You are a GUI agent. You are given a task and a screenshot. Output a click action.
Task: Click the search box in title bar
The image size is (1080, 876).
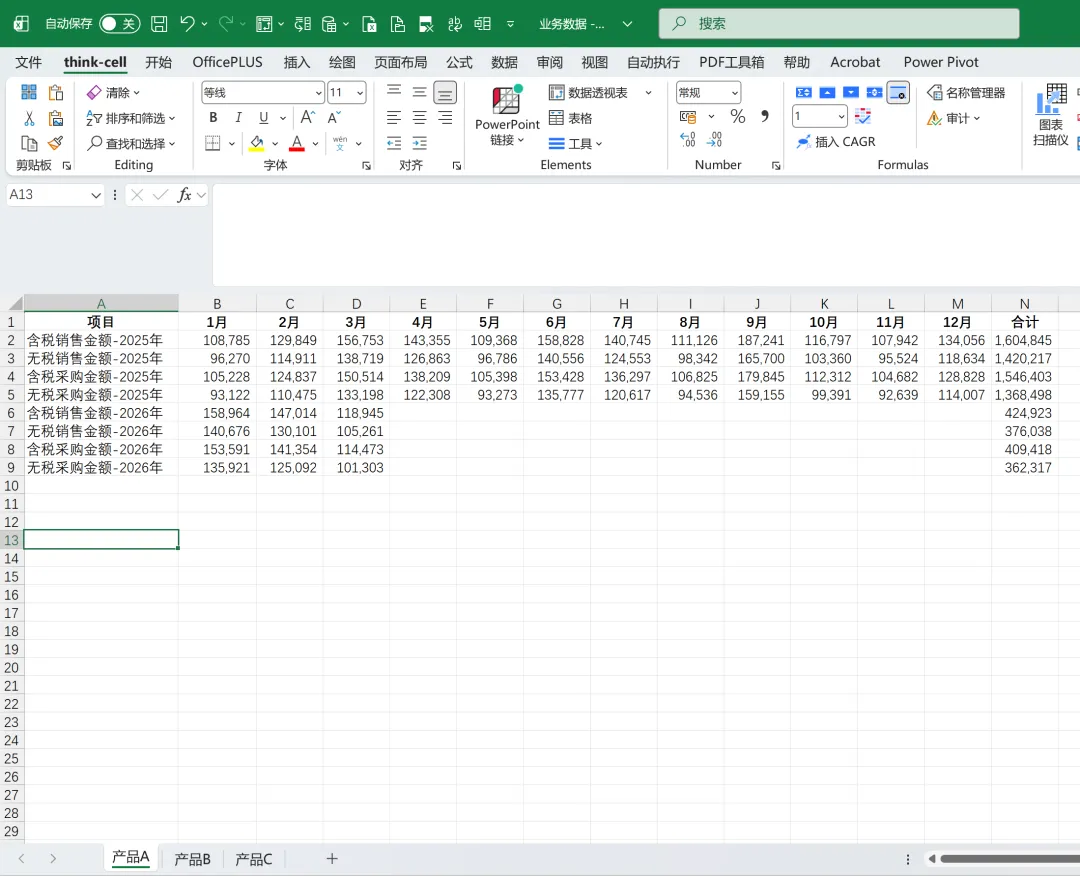tap(839, 24)
